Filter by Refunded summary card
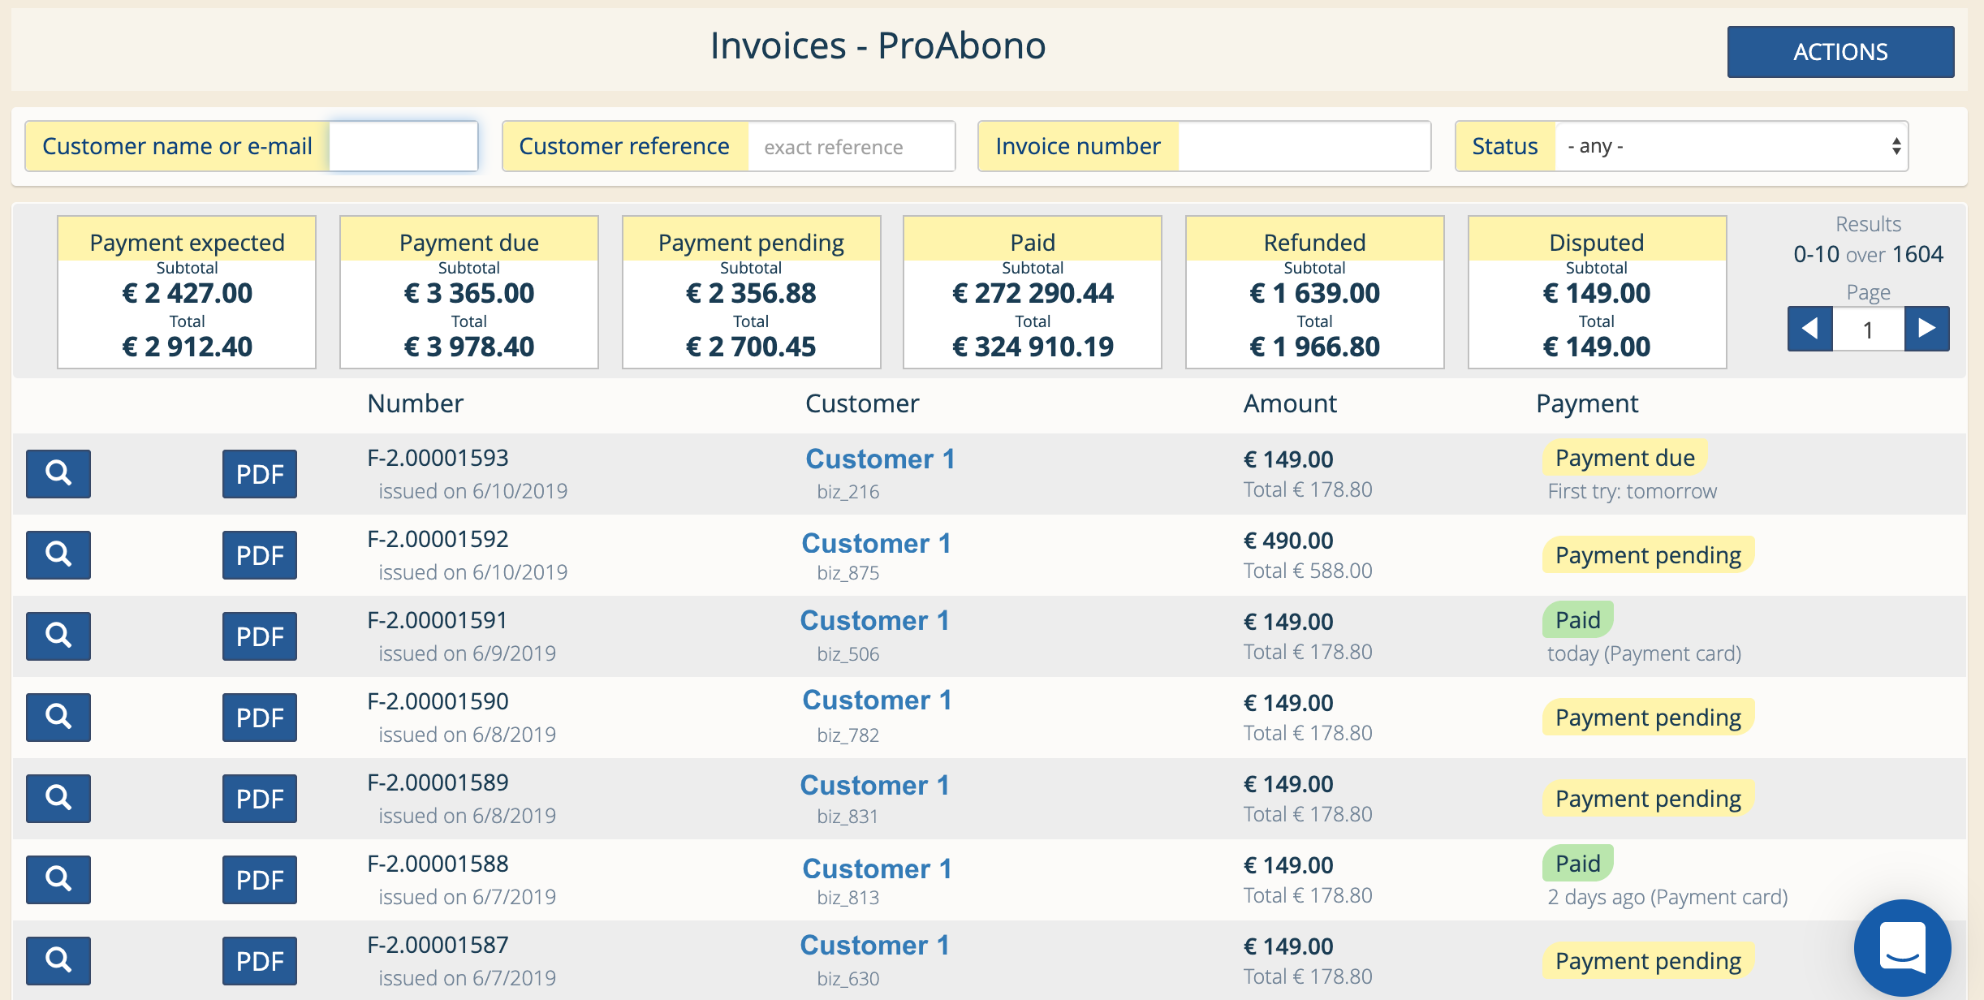 coord(1315,292)
